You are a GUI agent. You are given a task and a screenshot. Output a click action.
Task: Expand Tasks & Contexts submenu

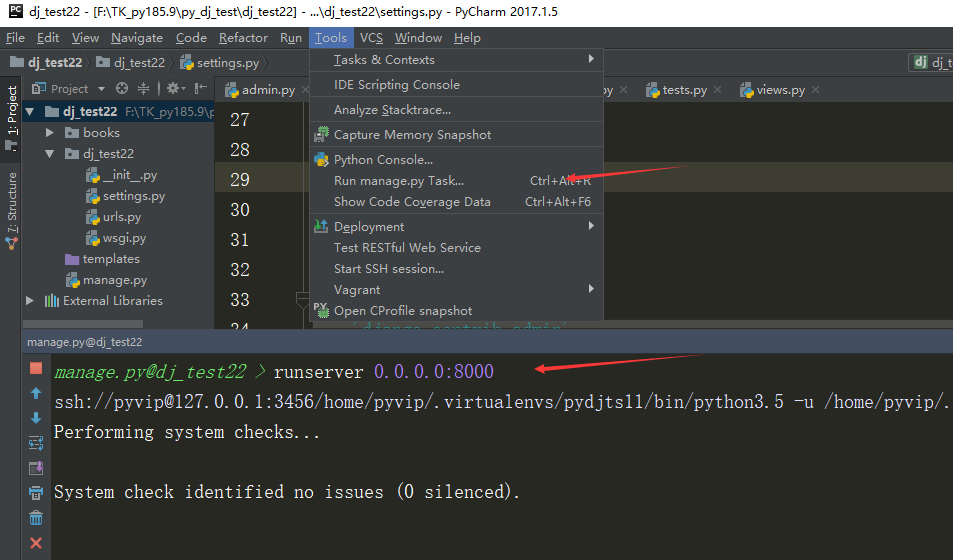(x=456, y=60)
